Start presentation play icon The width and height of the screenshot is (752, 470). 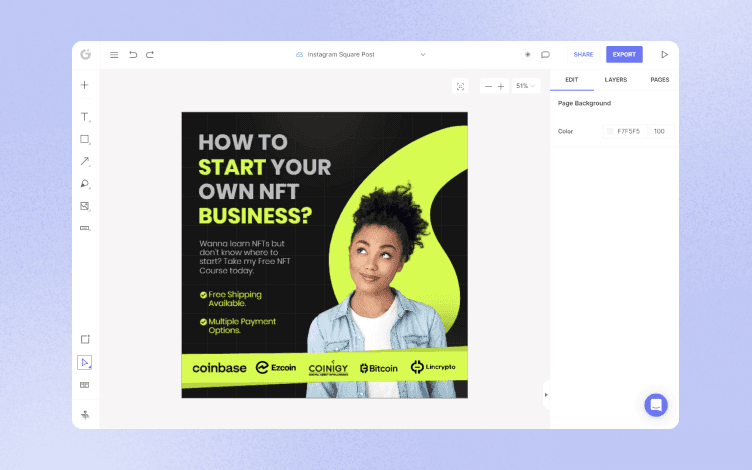tap(664, 55)
